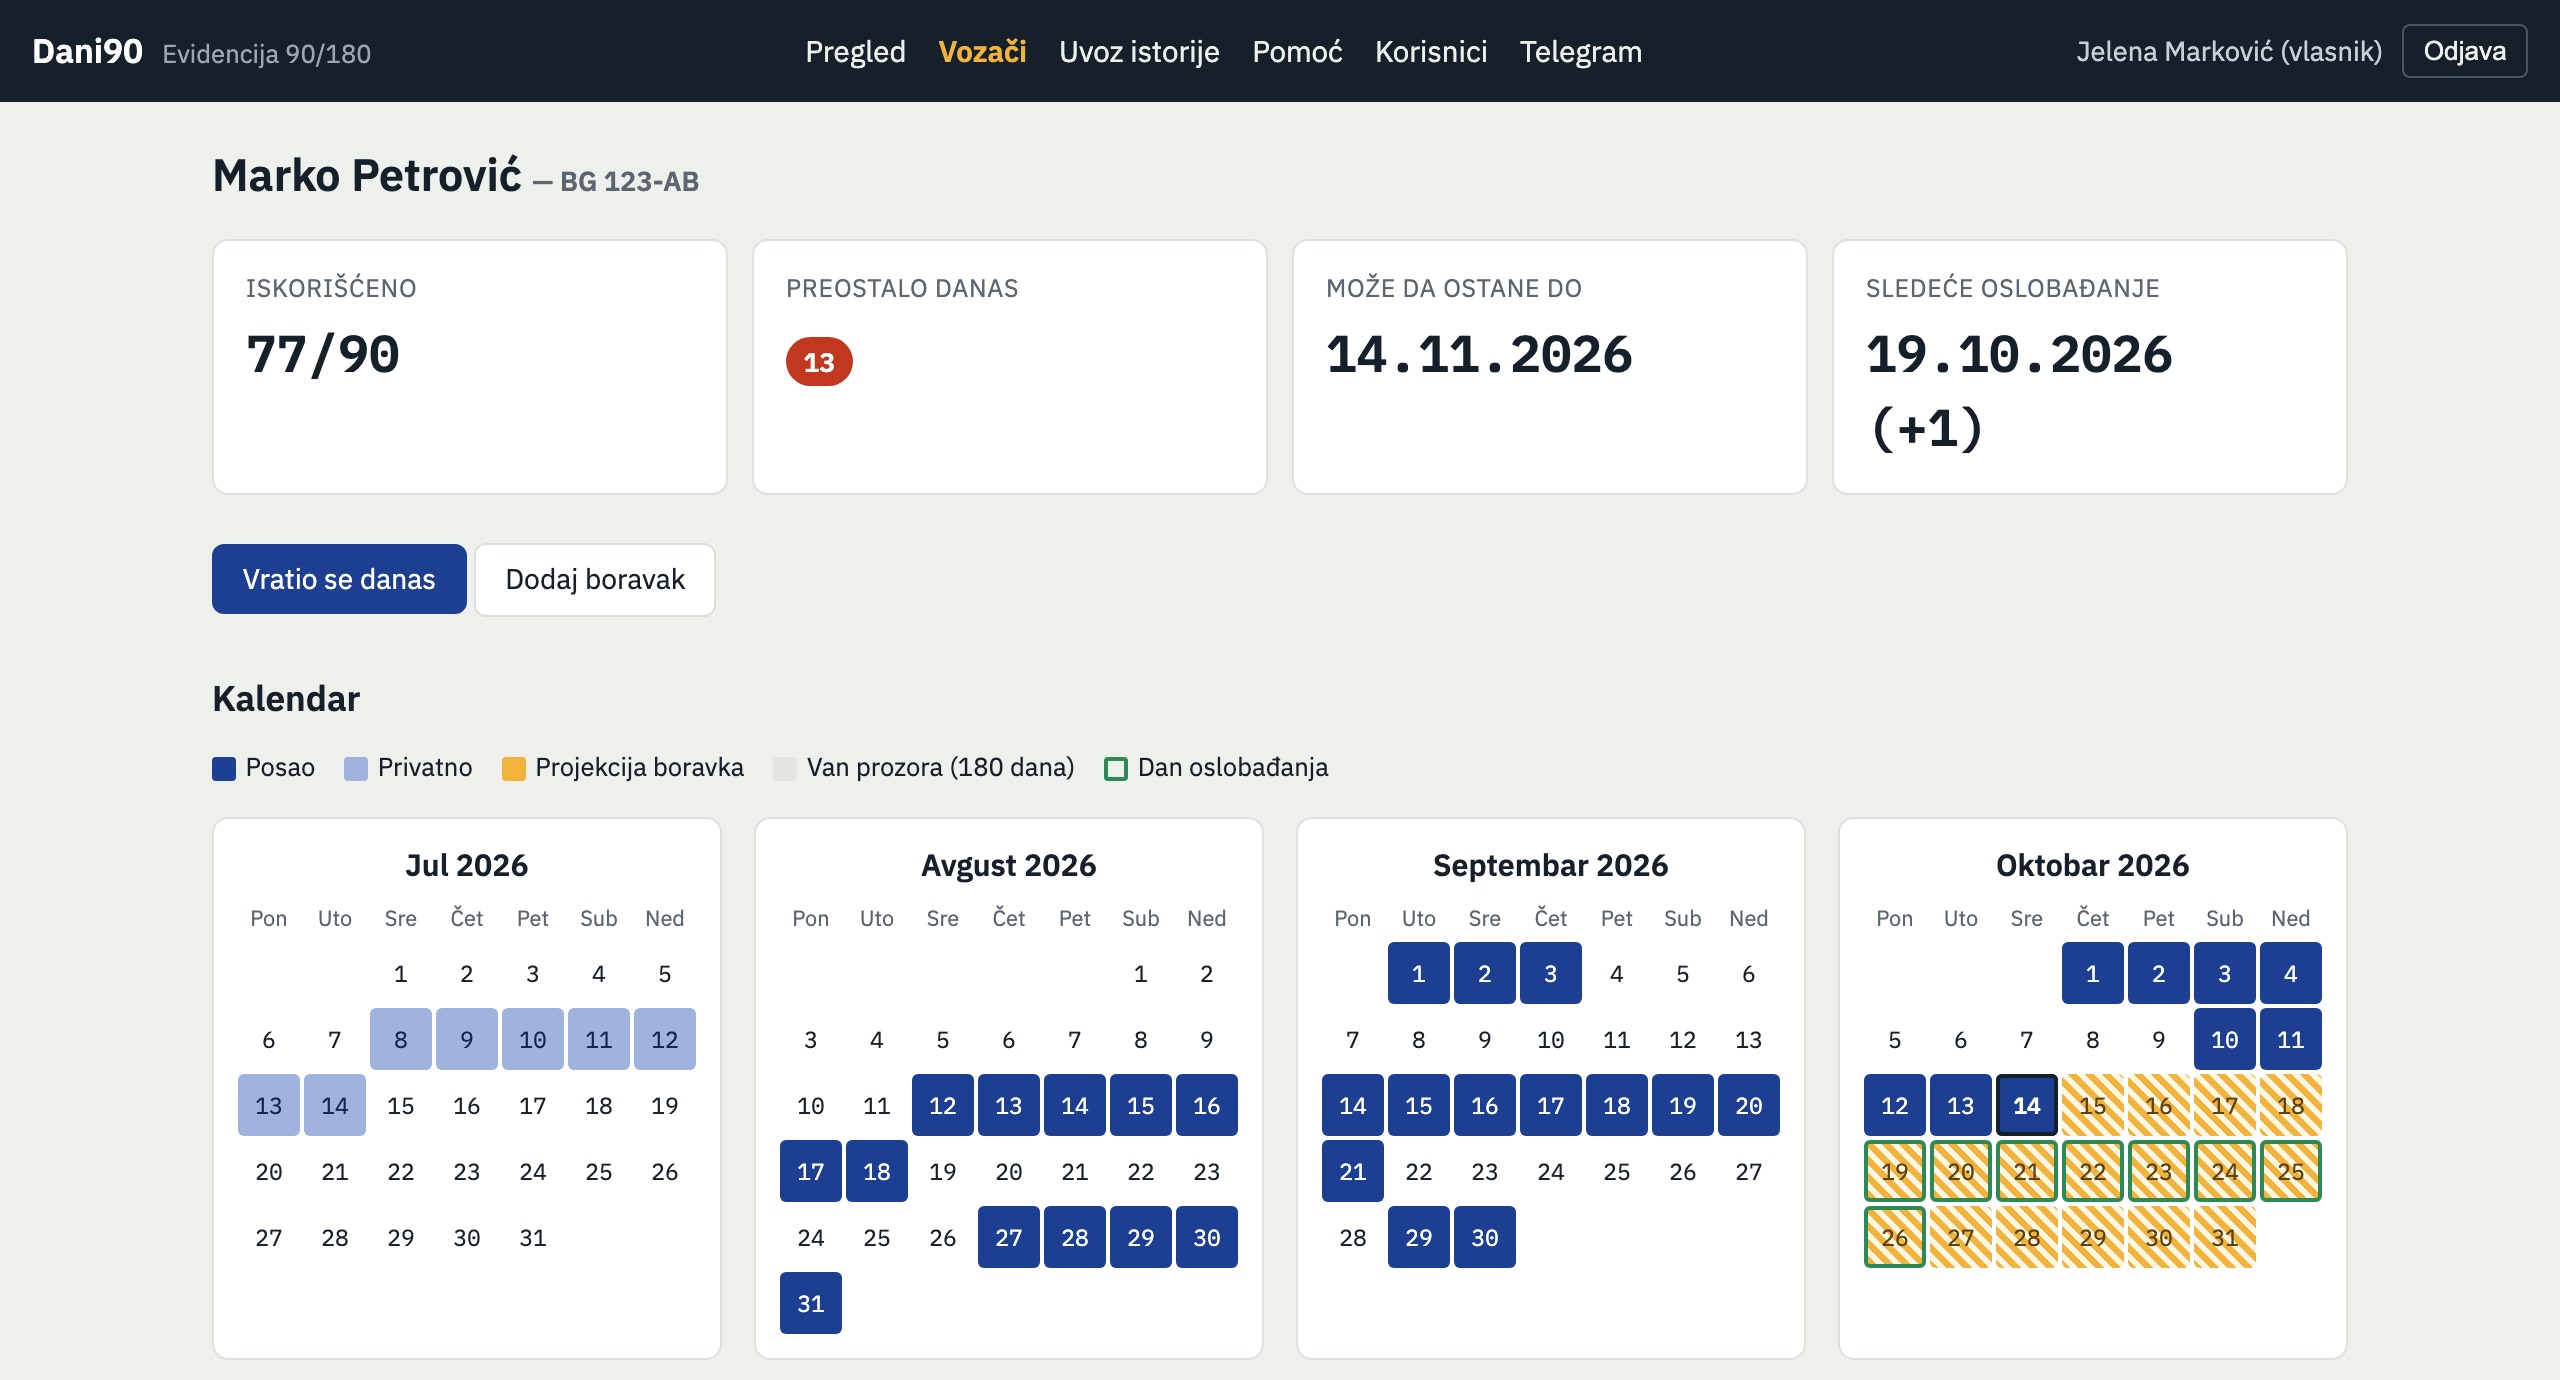Select the Vozači navigation tab
The image size is (2560, 1380).
click(982, 51)
